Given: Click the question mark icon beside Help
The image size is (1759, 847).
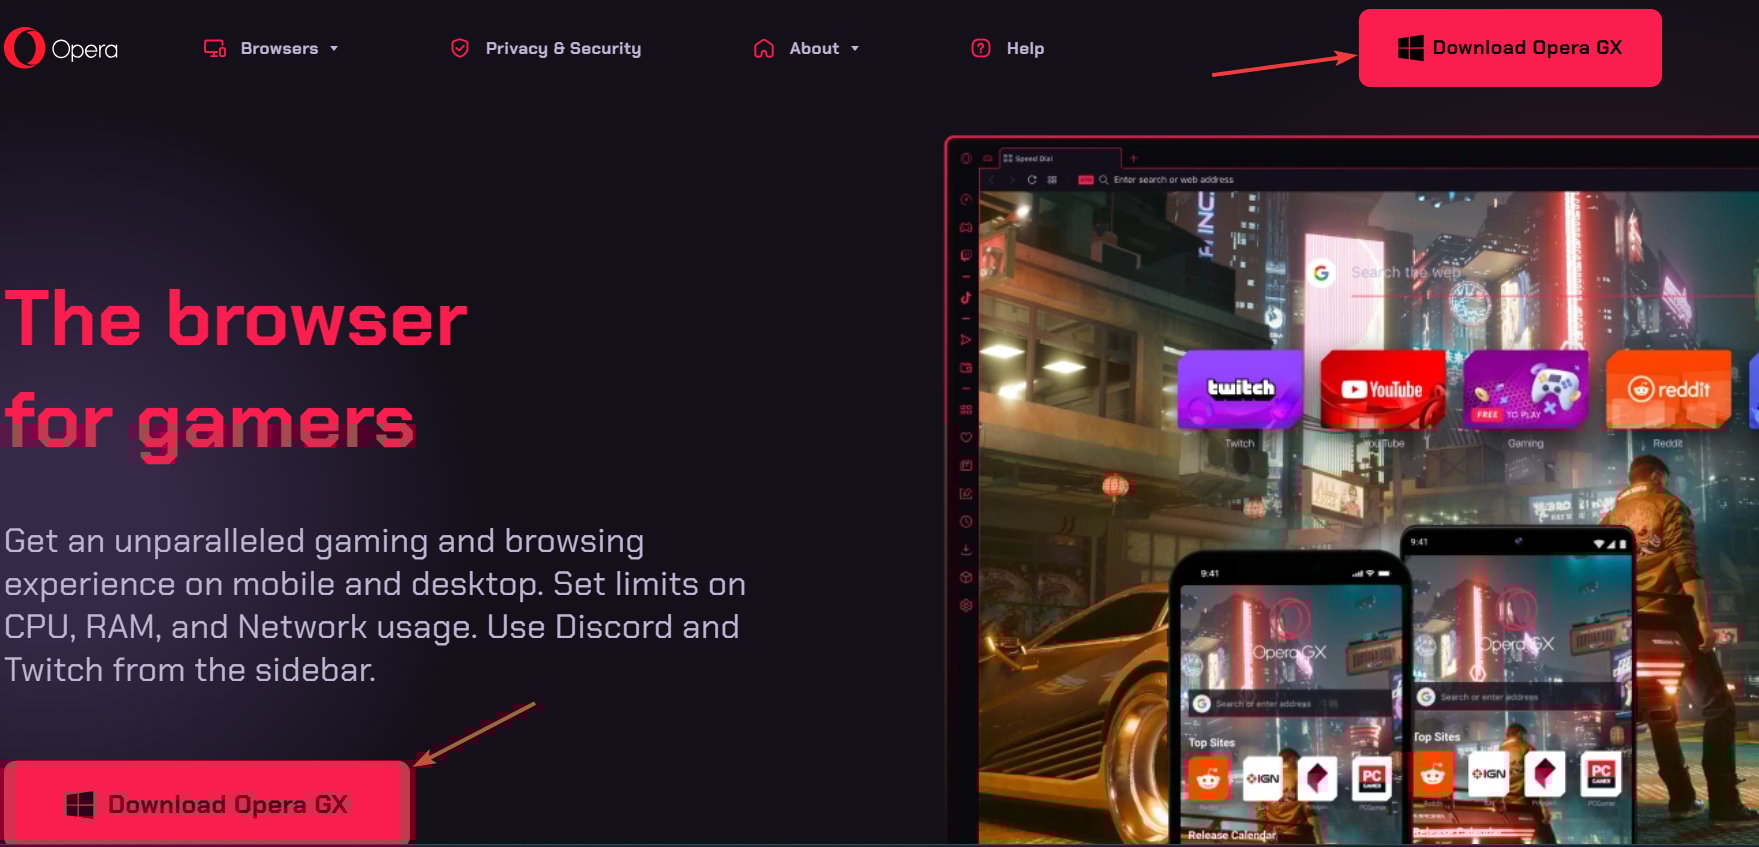Looking at the screenshot, I should tap(981, 48).
